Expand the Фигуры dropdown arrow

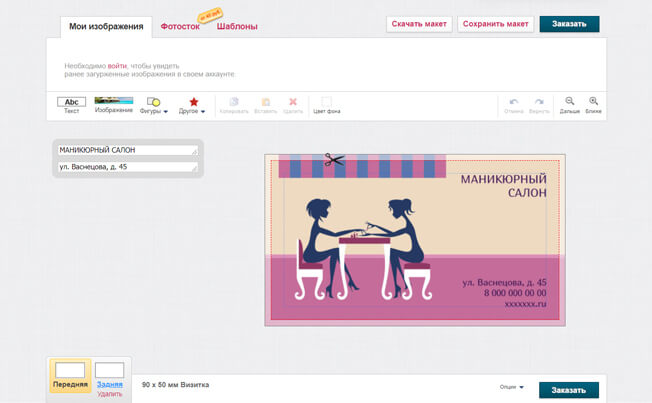click(x=165, y=111)
